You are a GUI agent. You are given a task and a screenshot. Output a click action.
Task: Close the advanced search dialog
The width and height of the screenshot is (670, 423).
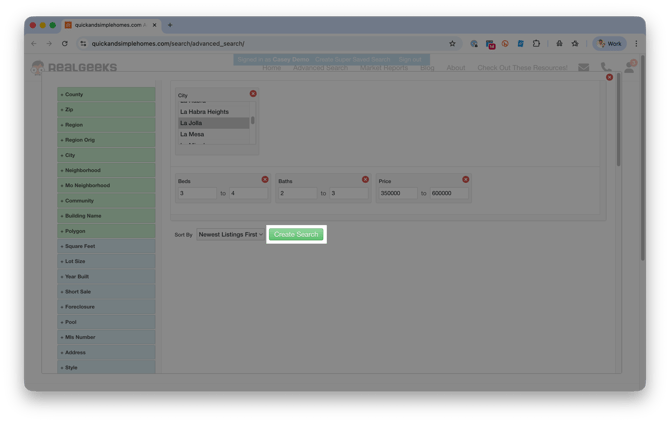pyautogui.click(x=609, y=77)
